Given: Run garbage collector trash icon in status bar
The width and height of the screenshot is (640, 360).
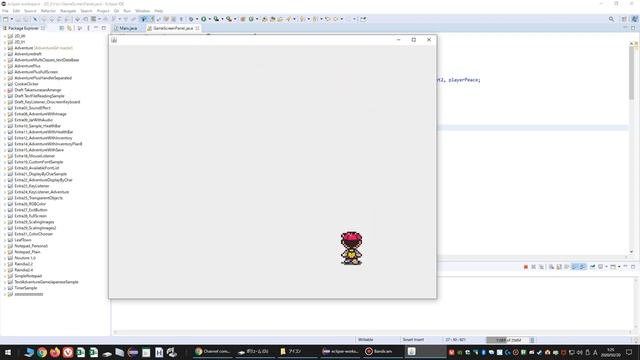Looking at the screenshot, I should [x=532, y=340].
